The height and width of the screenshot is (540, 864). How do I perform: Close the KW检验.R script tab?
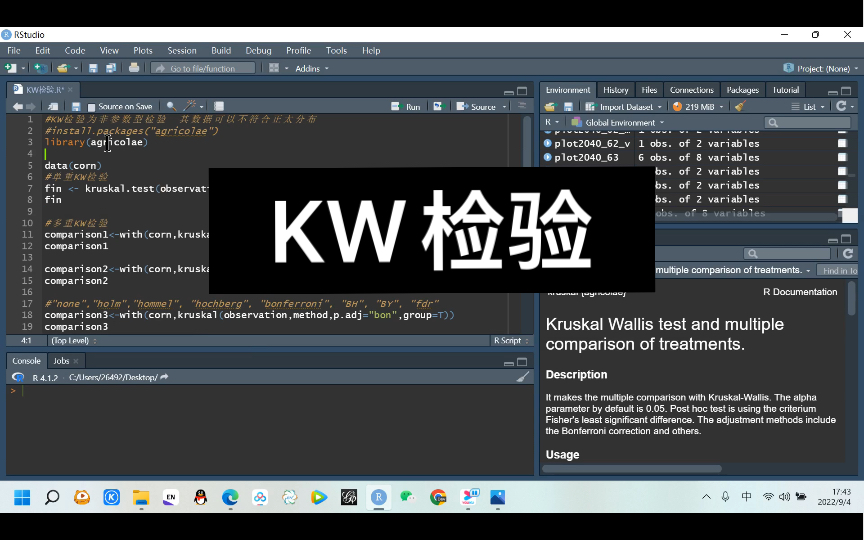tap(70, 90)
